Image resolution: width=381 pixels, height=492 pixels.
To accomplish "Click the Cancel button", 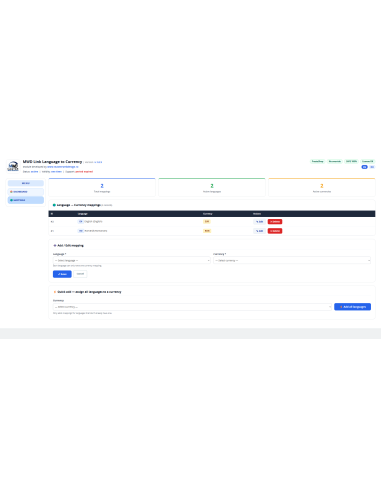I will [80, 274].
